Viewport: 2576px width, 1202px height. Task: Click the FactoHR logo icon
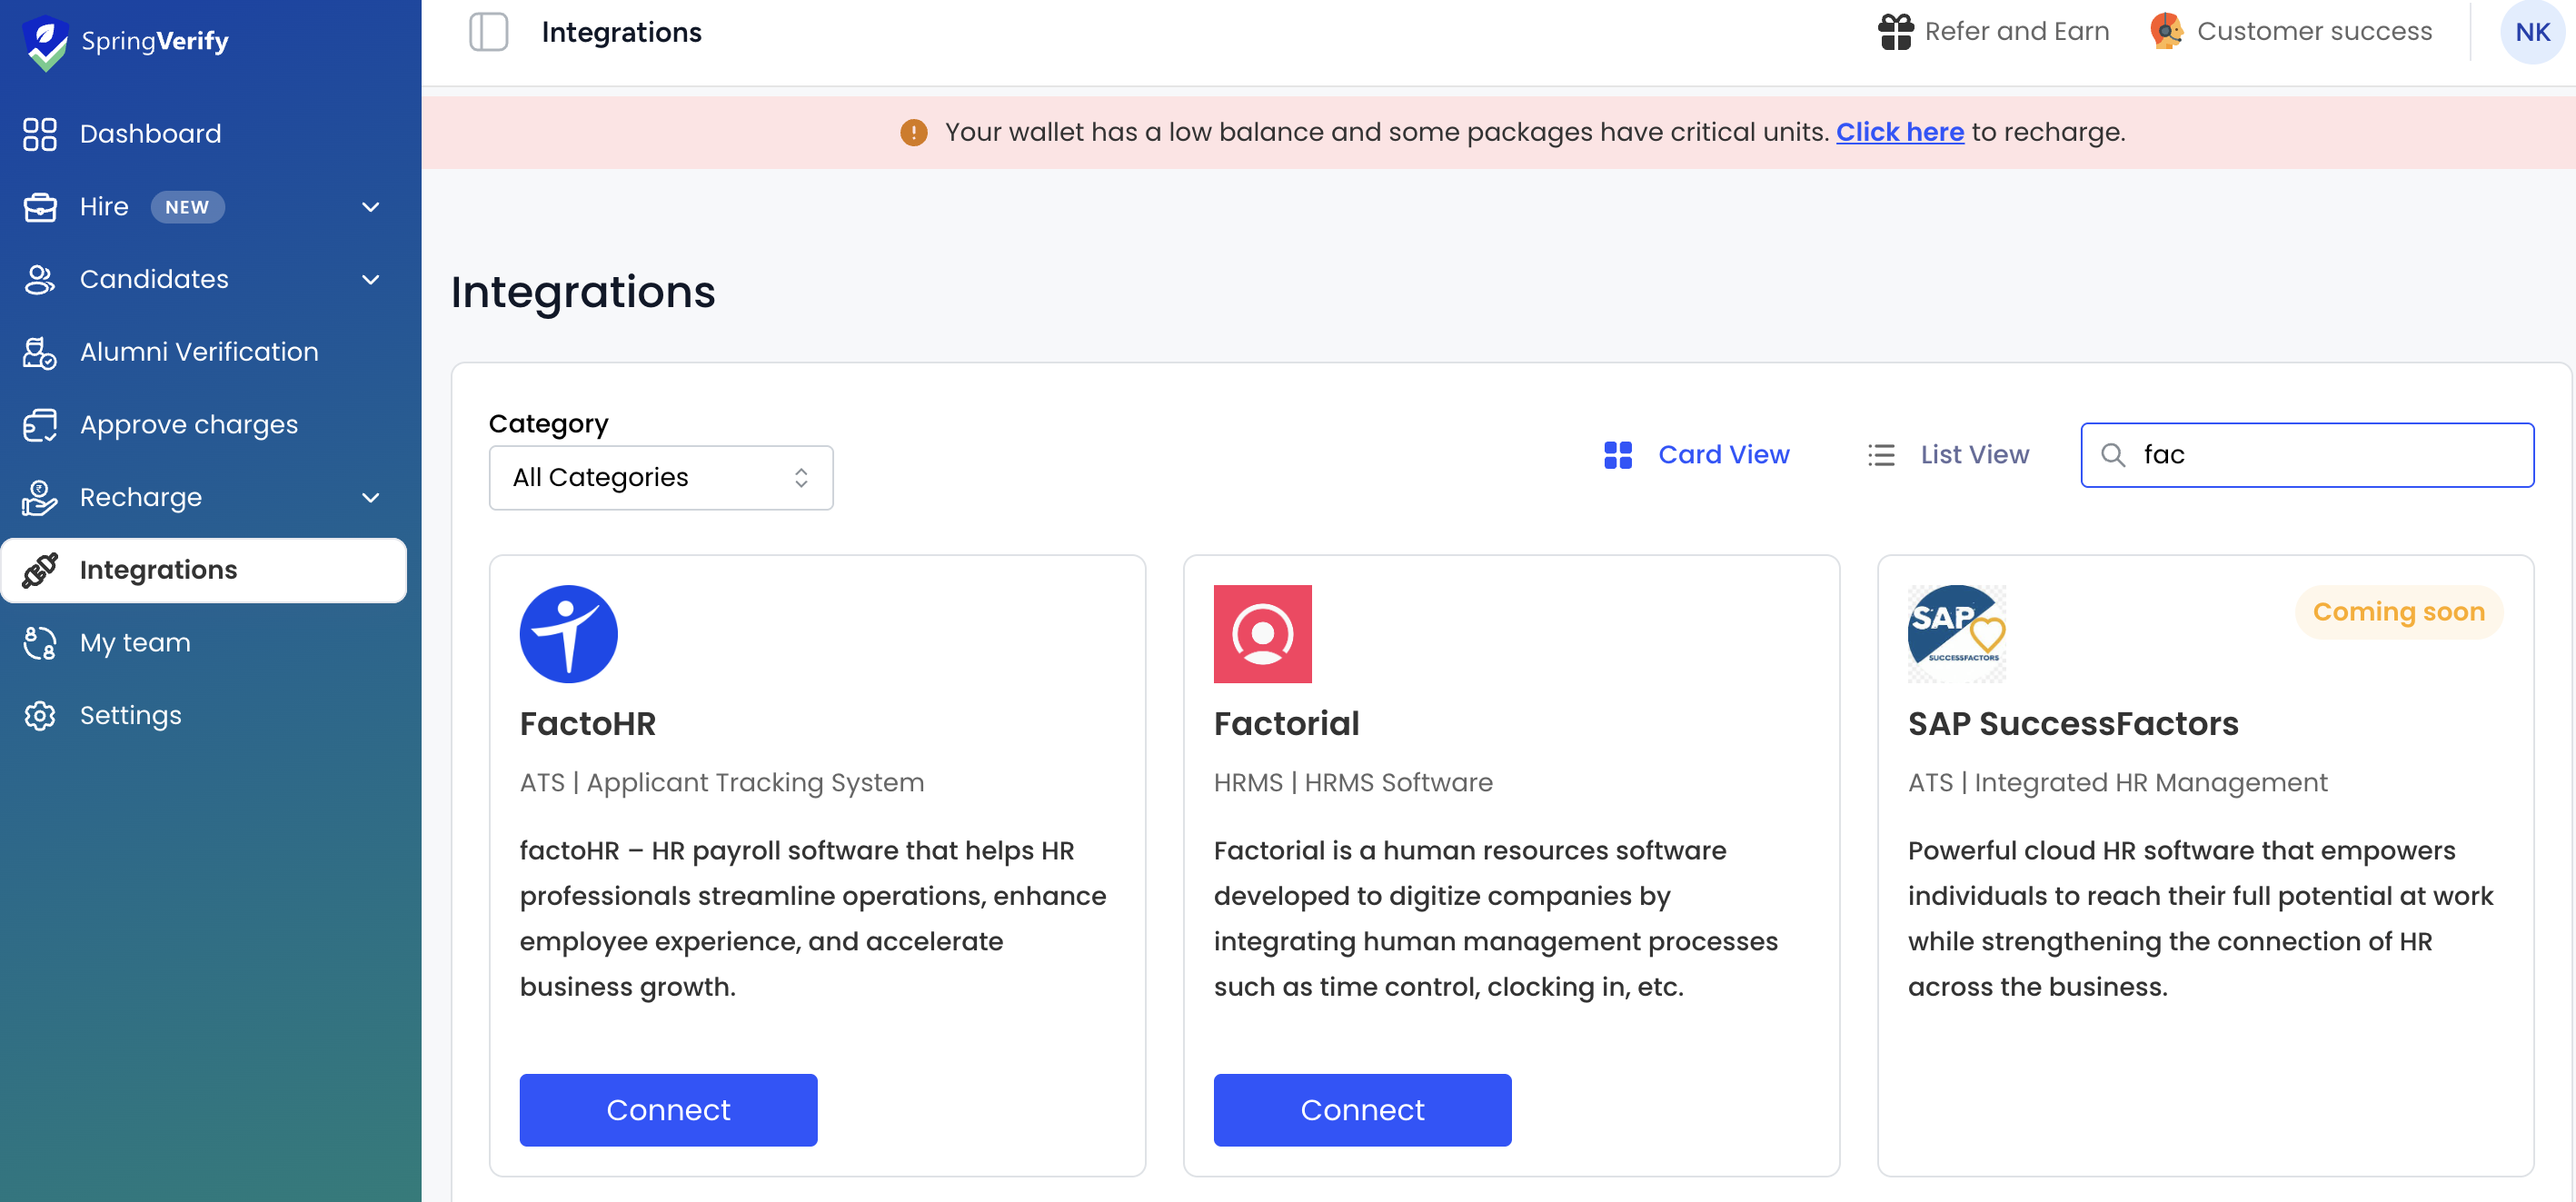tap(568, 634)
